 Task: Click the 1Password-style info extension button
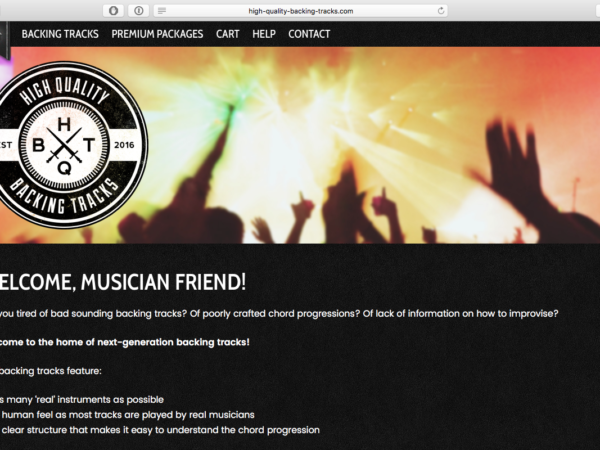click(x=139, y=11)
